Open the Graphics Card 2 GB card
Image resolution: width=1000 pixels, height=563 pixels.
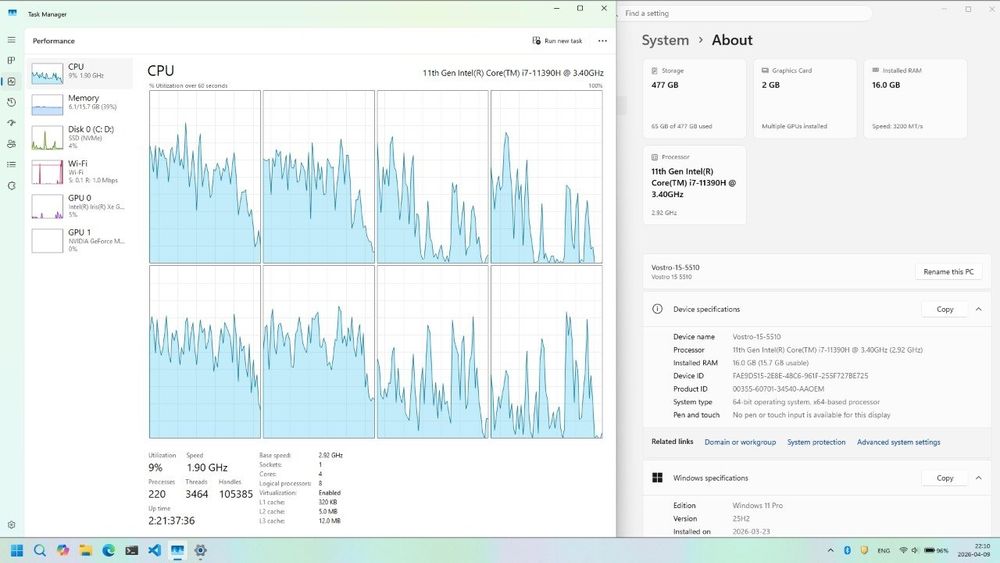pyautogui.click(x=805, y=98)
